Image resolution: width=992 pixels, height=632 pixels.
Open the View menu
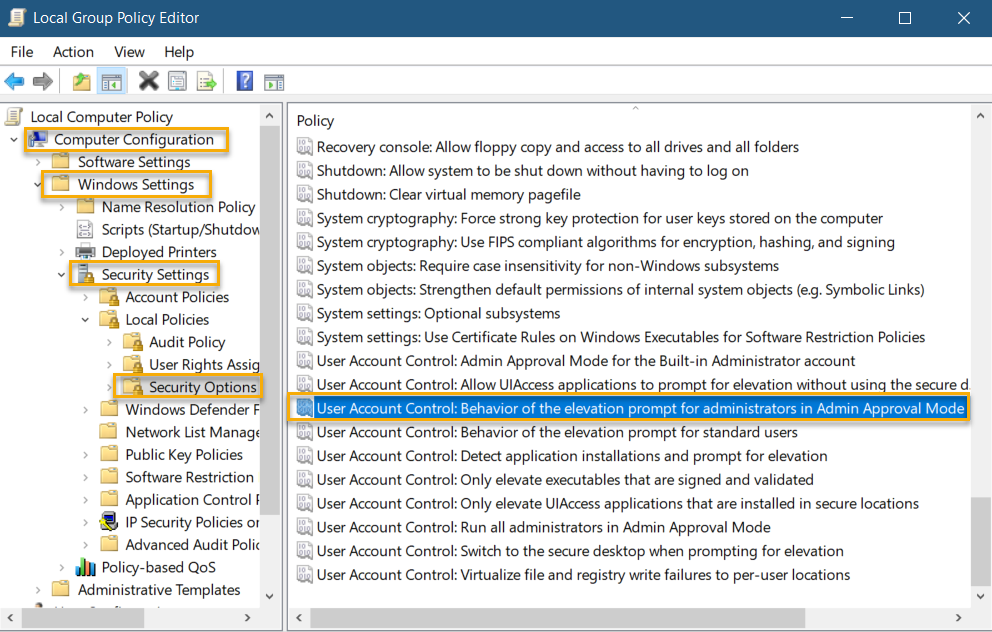129,51
